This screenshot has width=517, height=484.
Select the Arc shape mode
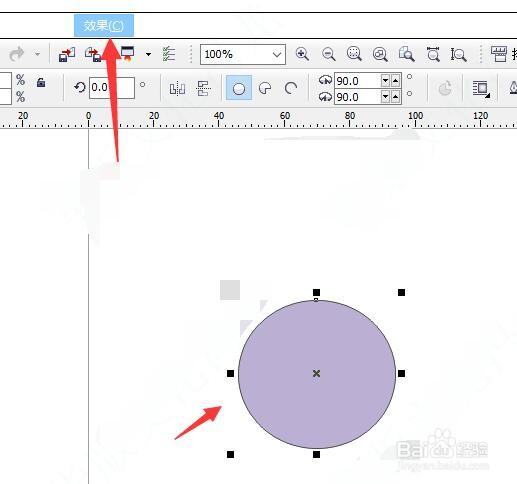click(291, 88)
